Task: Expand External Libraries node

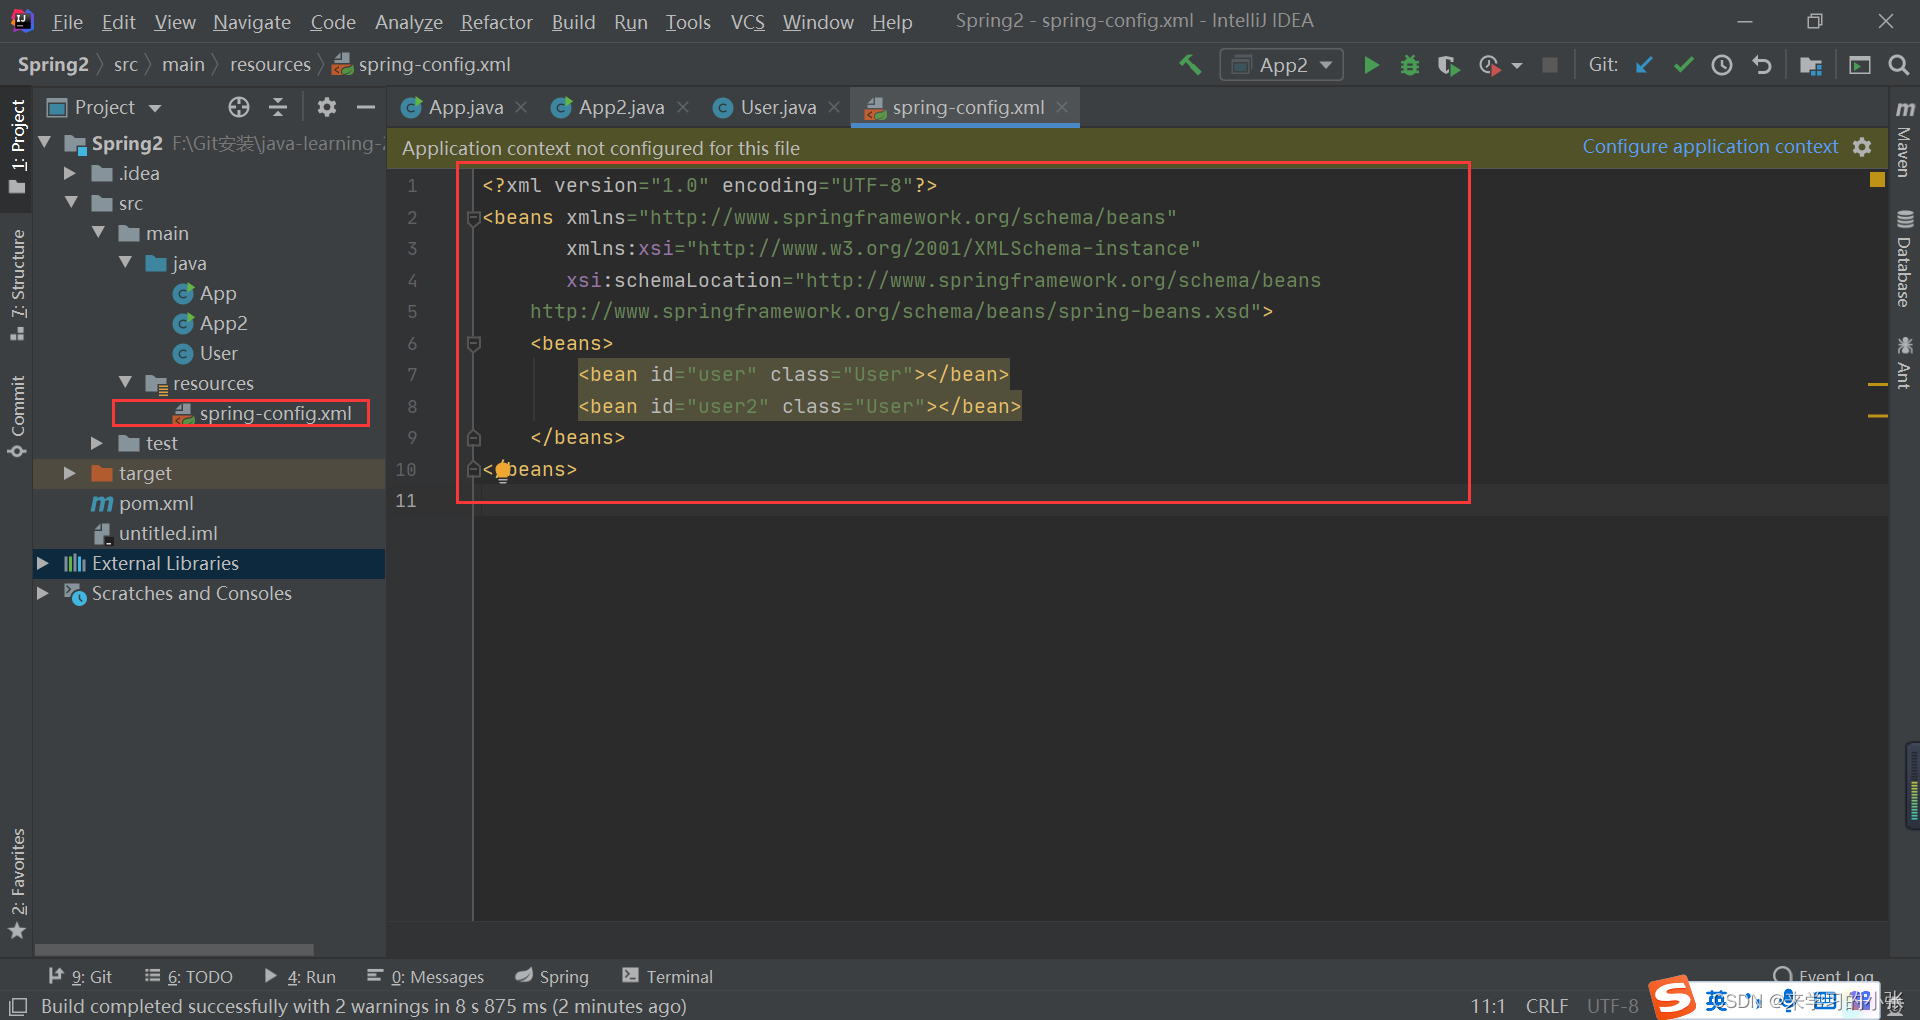Action: [x=43, y=563]
